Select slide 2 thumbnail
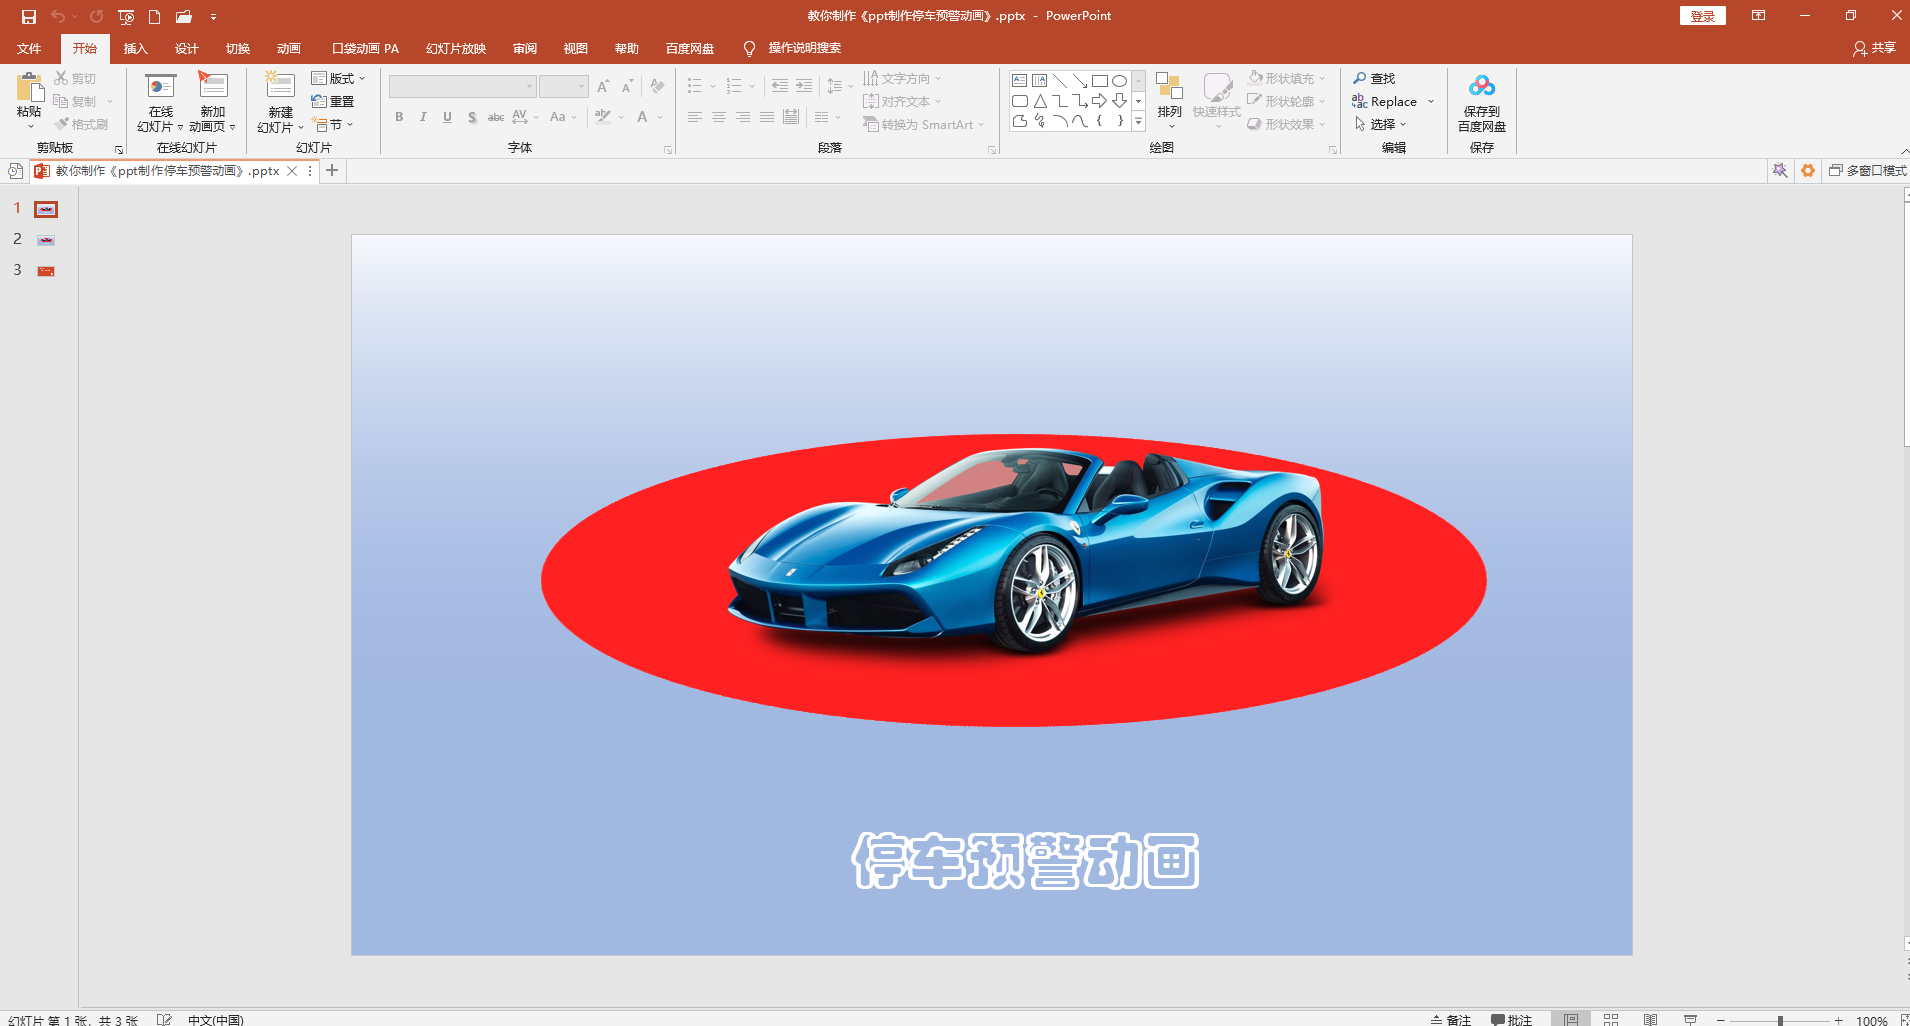 pyautogui.click(x=46, y=240)
